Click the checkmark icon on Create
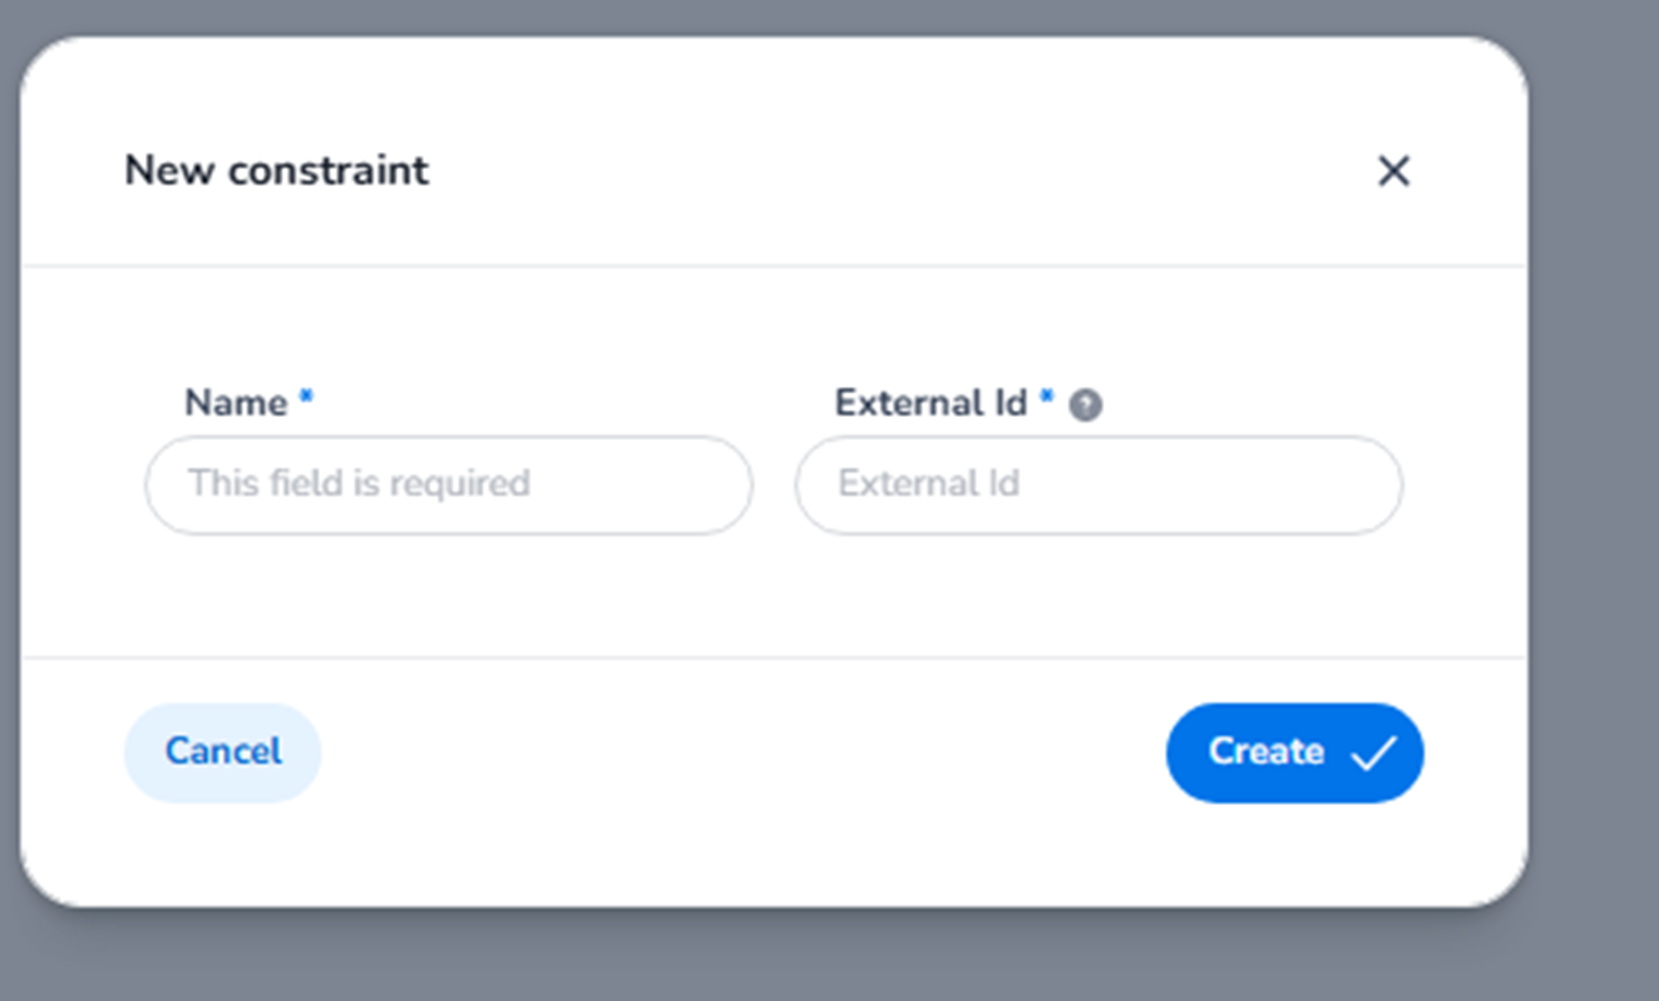The width and height of the screenshot is (1659, 1001). [x=1373, y=753]
